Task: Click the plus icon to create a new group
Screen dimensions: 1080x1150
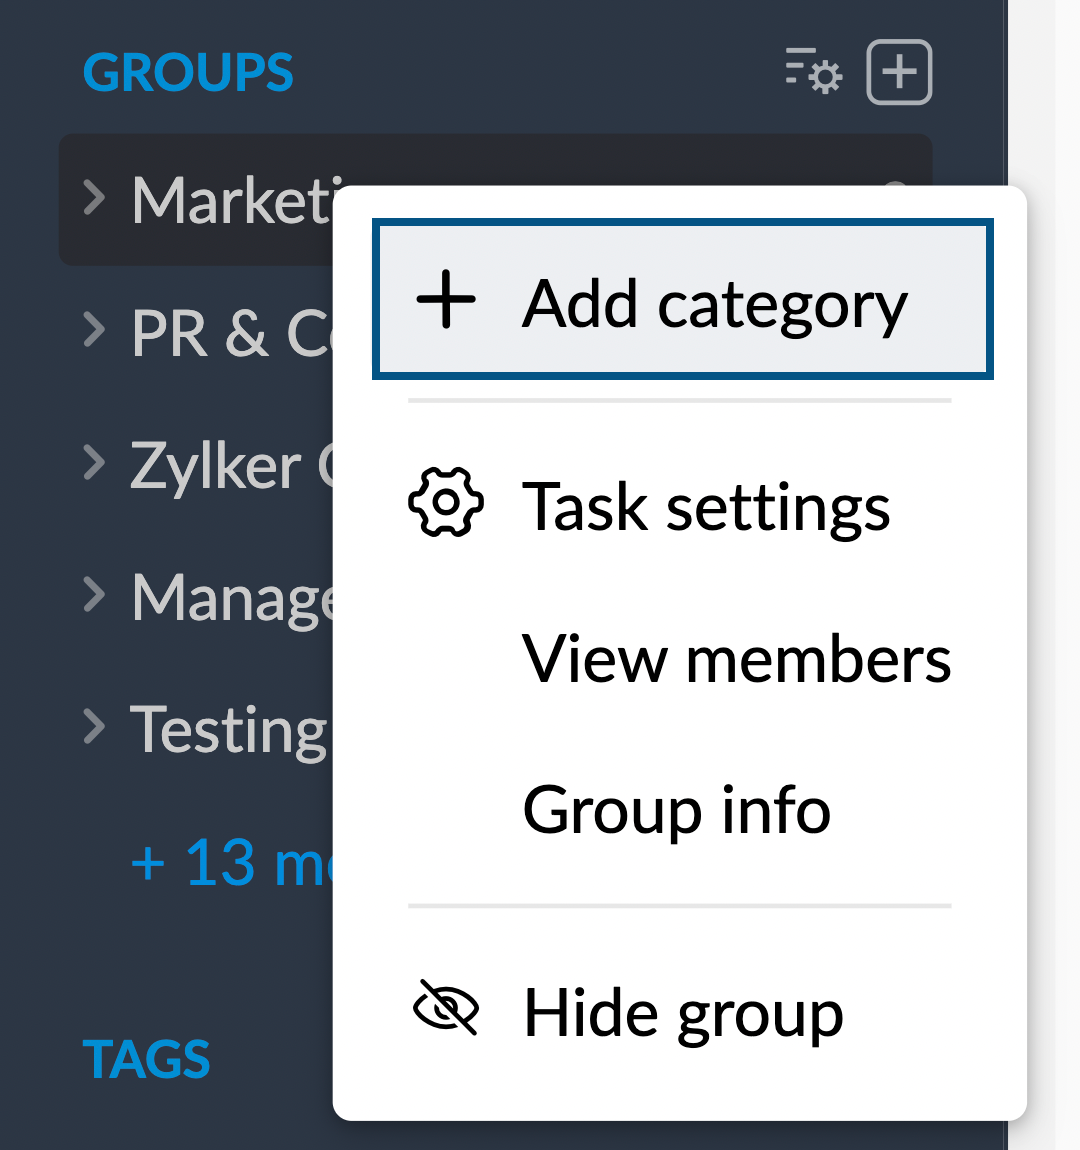Action: [897, 71]
